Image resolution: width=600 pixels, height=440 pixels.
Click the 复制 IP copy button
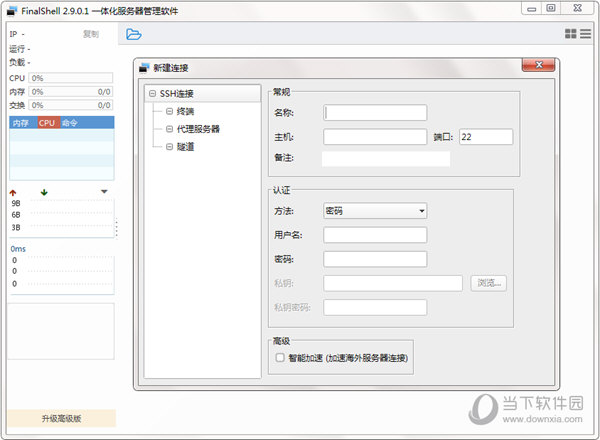91,34
